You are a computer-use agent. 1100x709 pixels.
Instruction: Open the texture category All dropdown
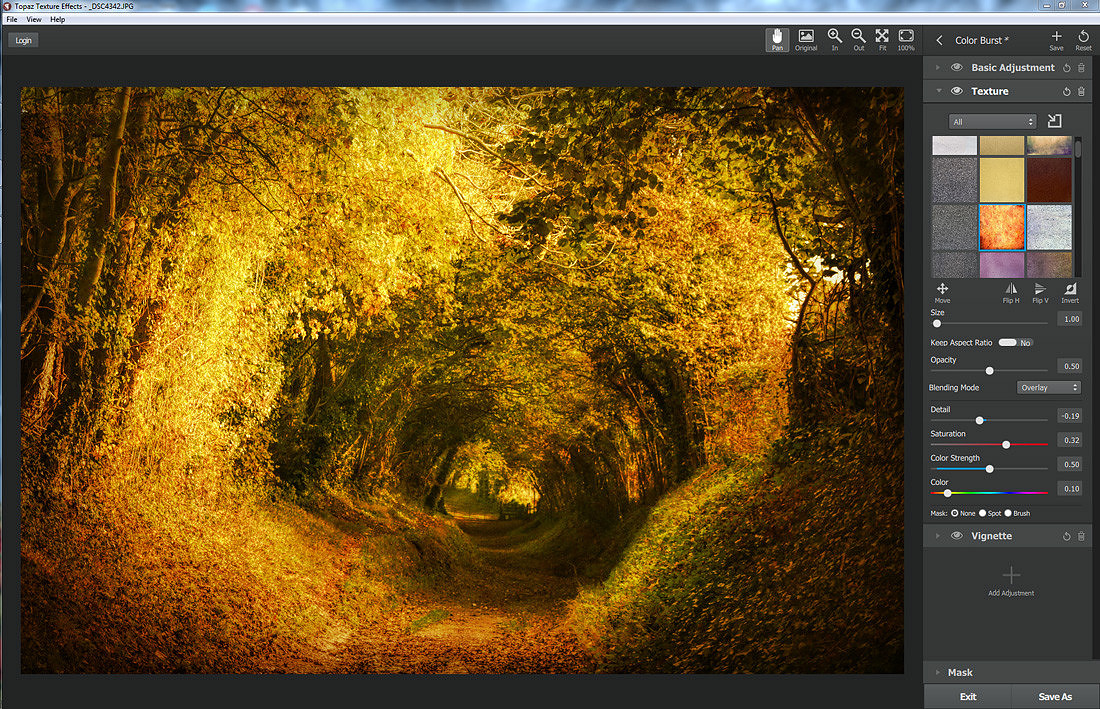(x=992, y=122)
